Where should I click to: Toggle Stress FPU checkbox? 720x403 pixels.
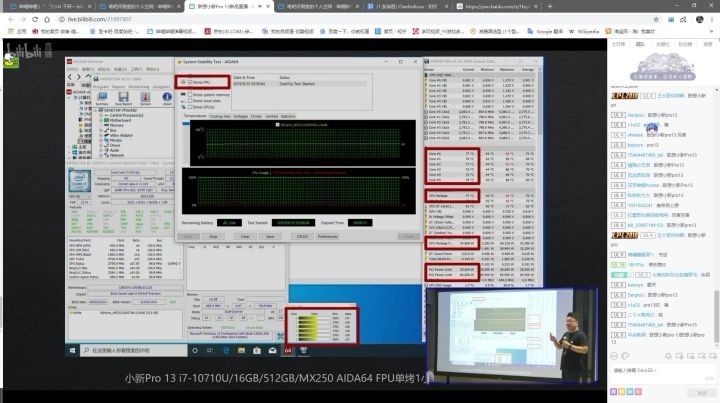point(190,82)
